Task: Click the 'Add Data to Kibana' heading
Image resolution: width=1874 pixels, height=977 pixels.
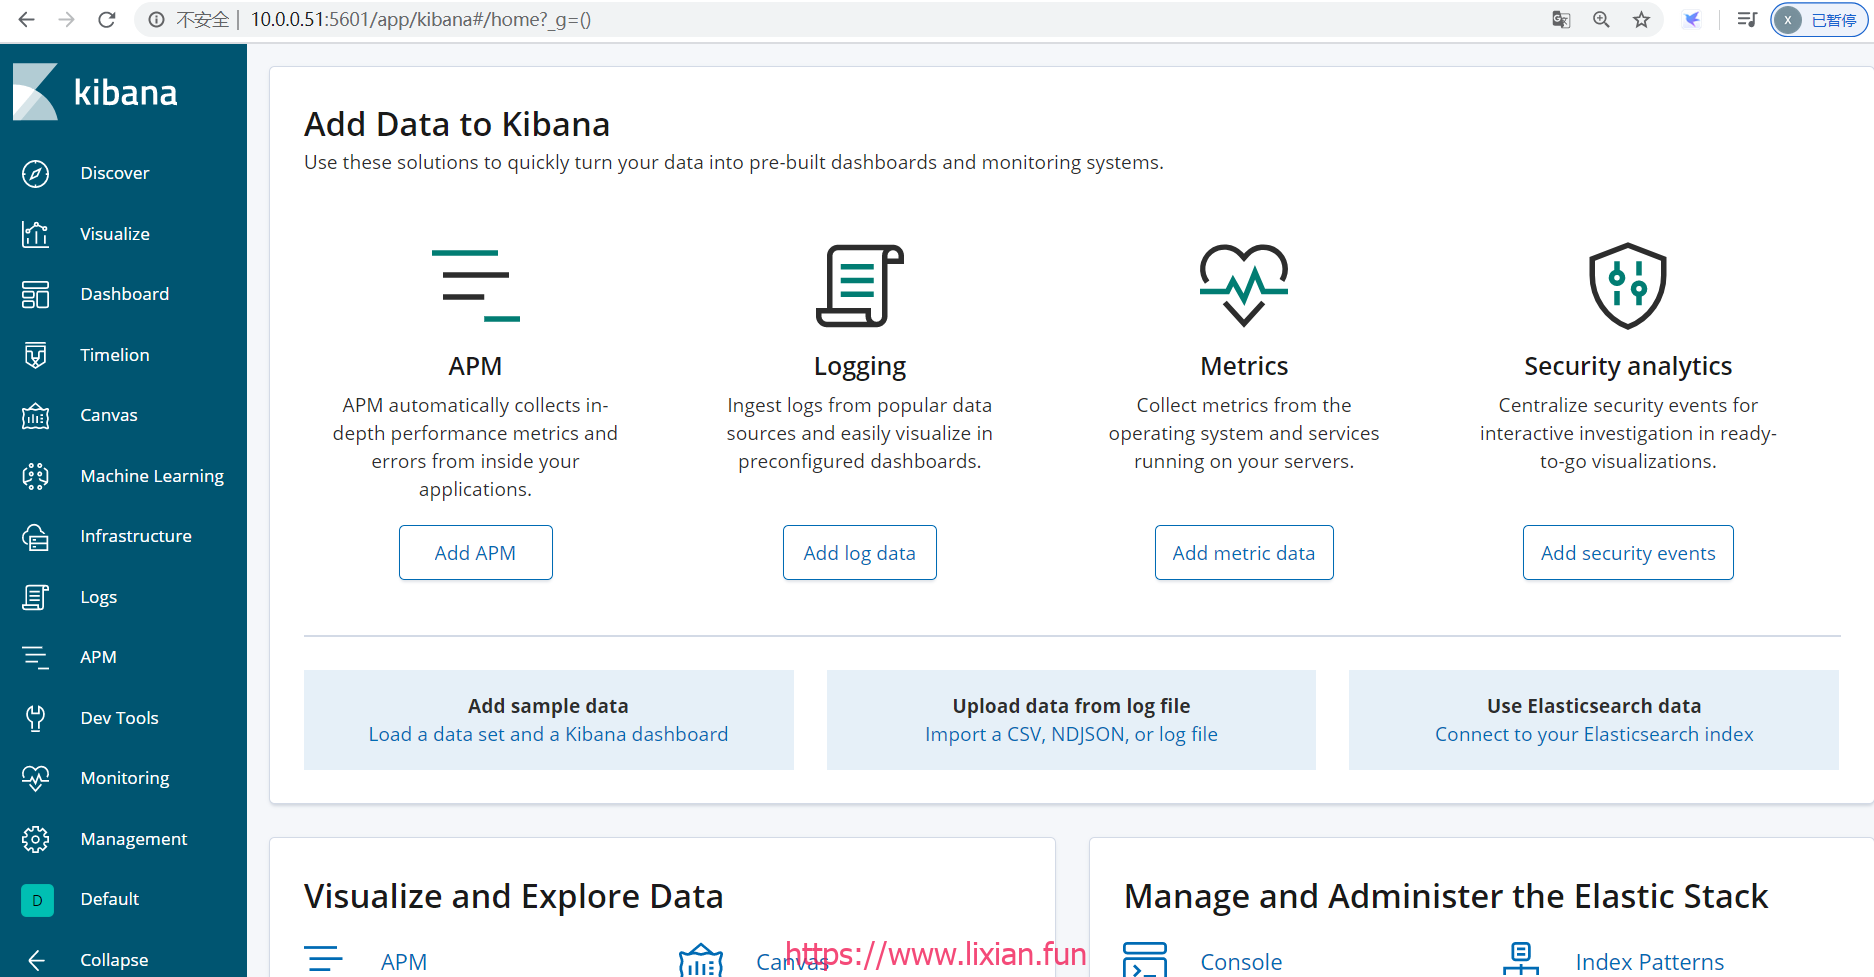Action: point(457,124)
